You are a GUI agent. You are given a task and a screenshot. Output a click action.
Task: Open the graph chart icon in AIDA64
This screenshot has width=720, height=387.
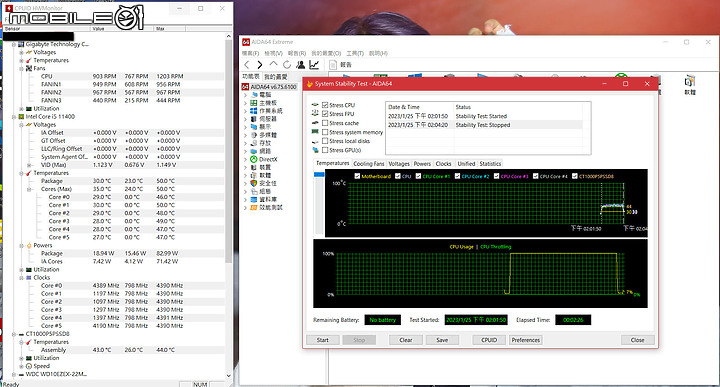[x=314, y=65]
